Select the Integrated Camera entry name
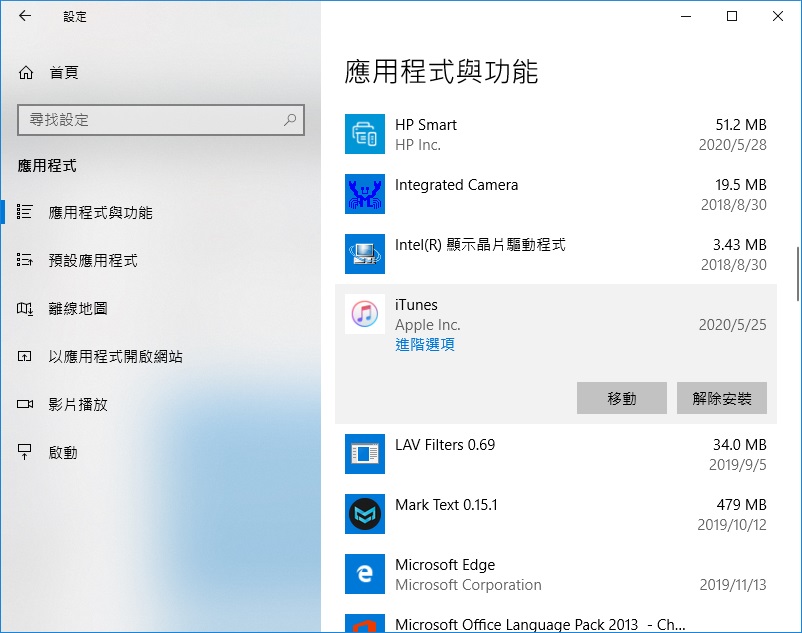 click(456, 185)
